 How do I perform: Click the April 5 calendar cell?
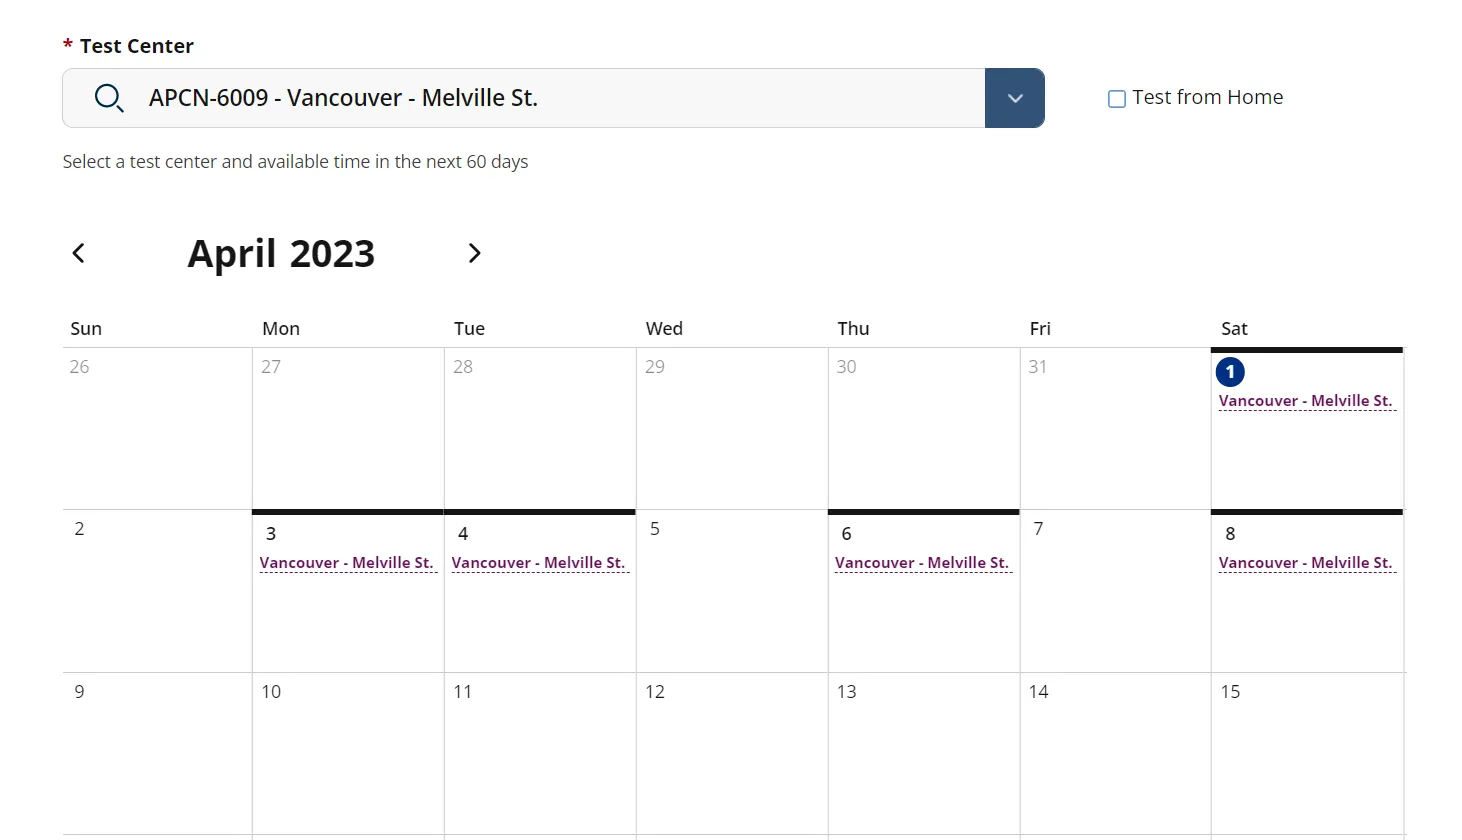[x=732, y=591]
